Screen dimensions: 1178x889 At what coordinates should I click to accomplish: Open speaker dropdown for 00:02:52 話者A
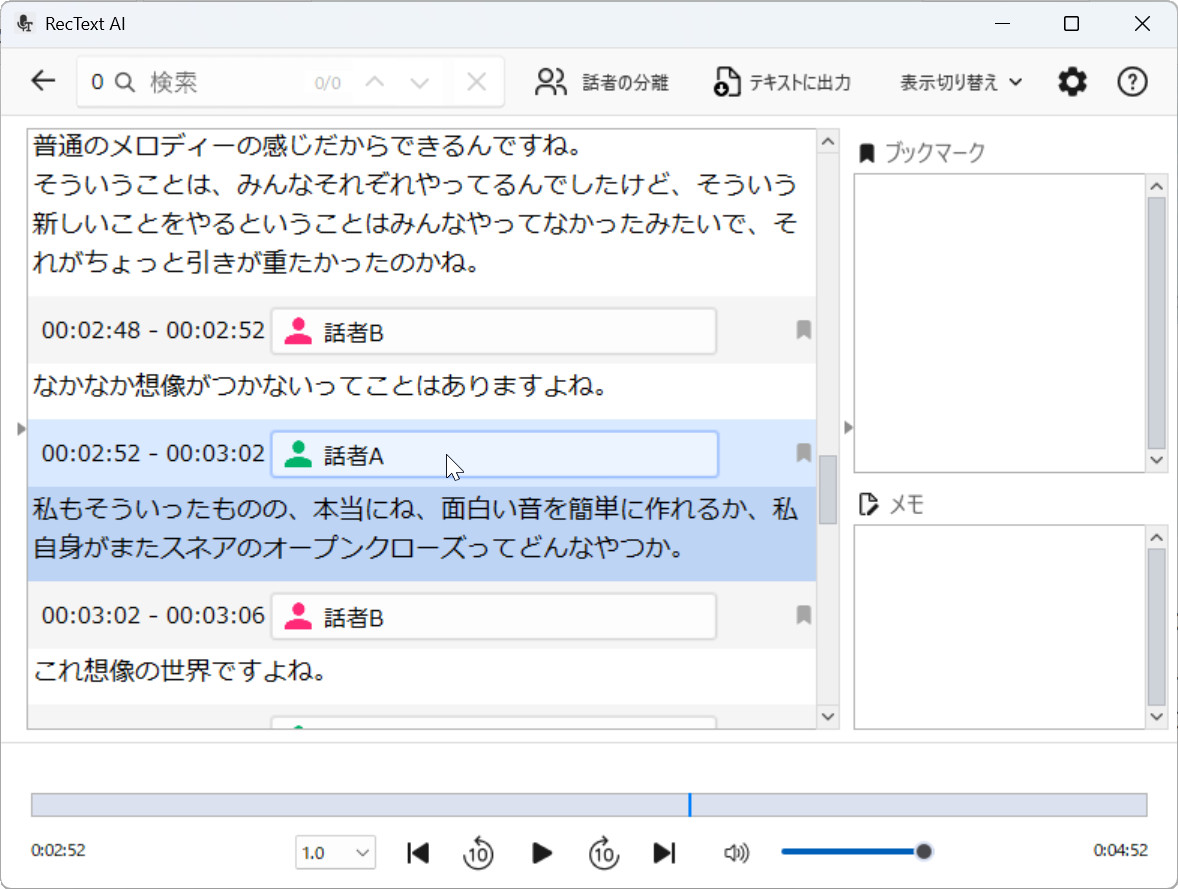[494, 455]
